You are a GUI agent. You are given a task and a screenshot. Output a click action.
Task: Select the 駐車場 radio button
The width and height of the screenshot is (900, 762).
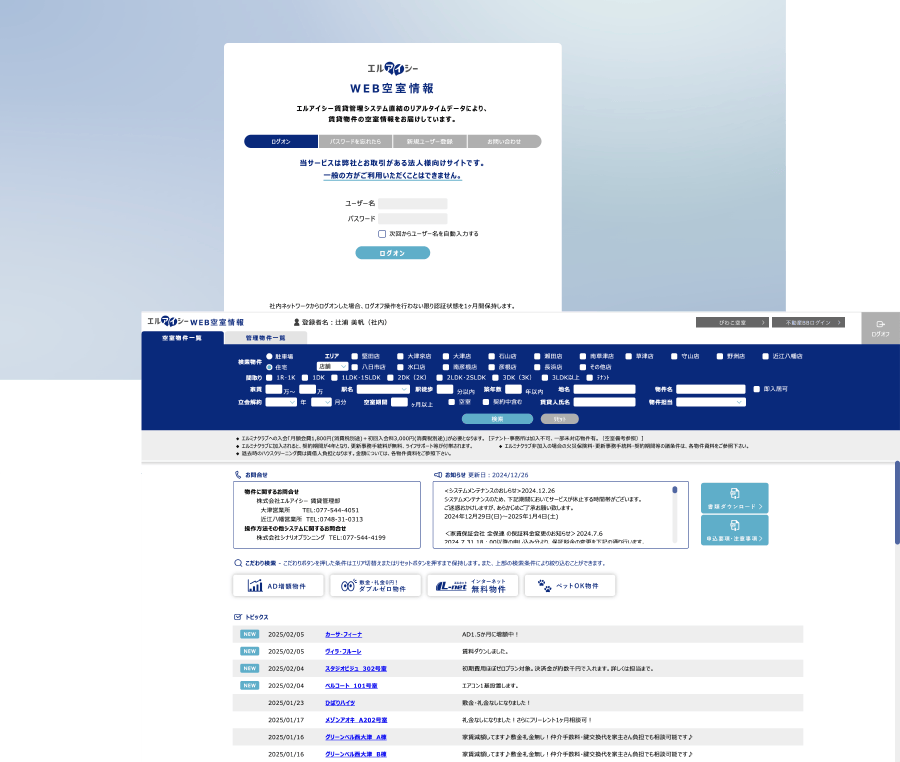click(269, 356)
